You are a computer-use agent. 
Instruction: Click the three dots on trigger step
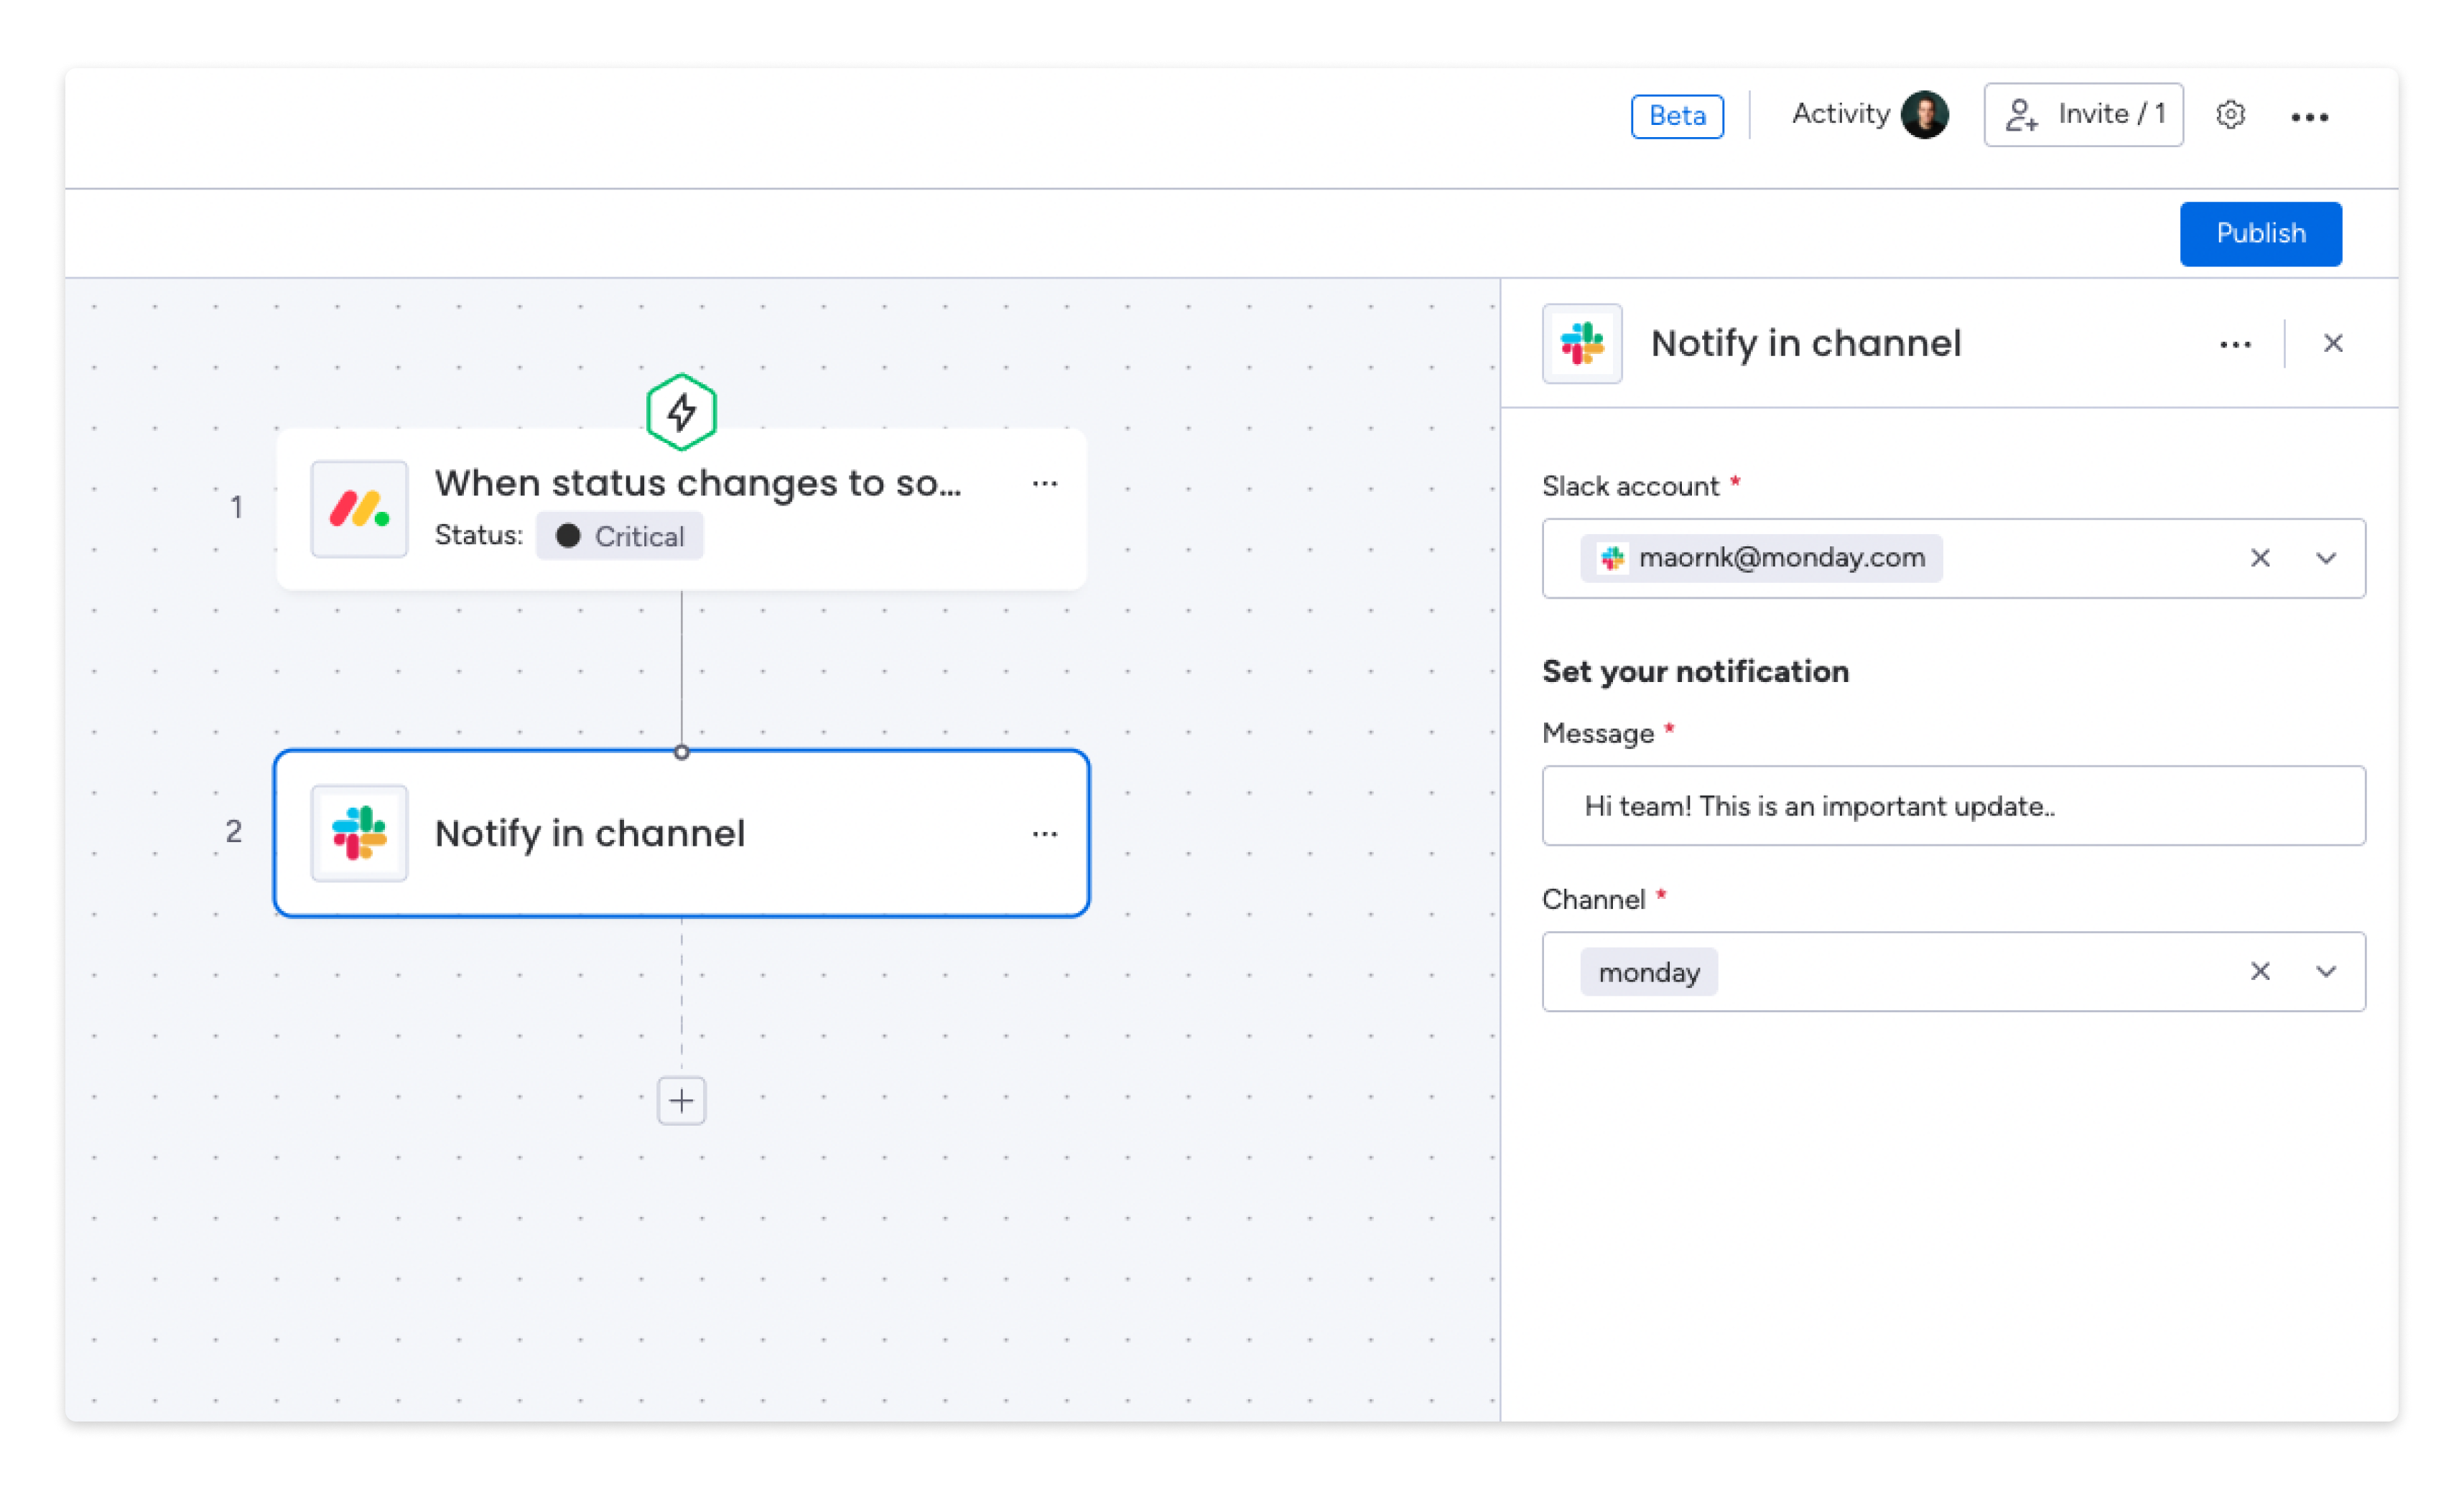[x=1040, y=482]
